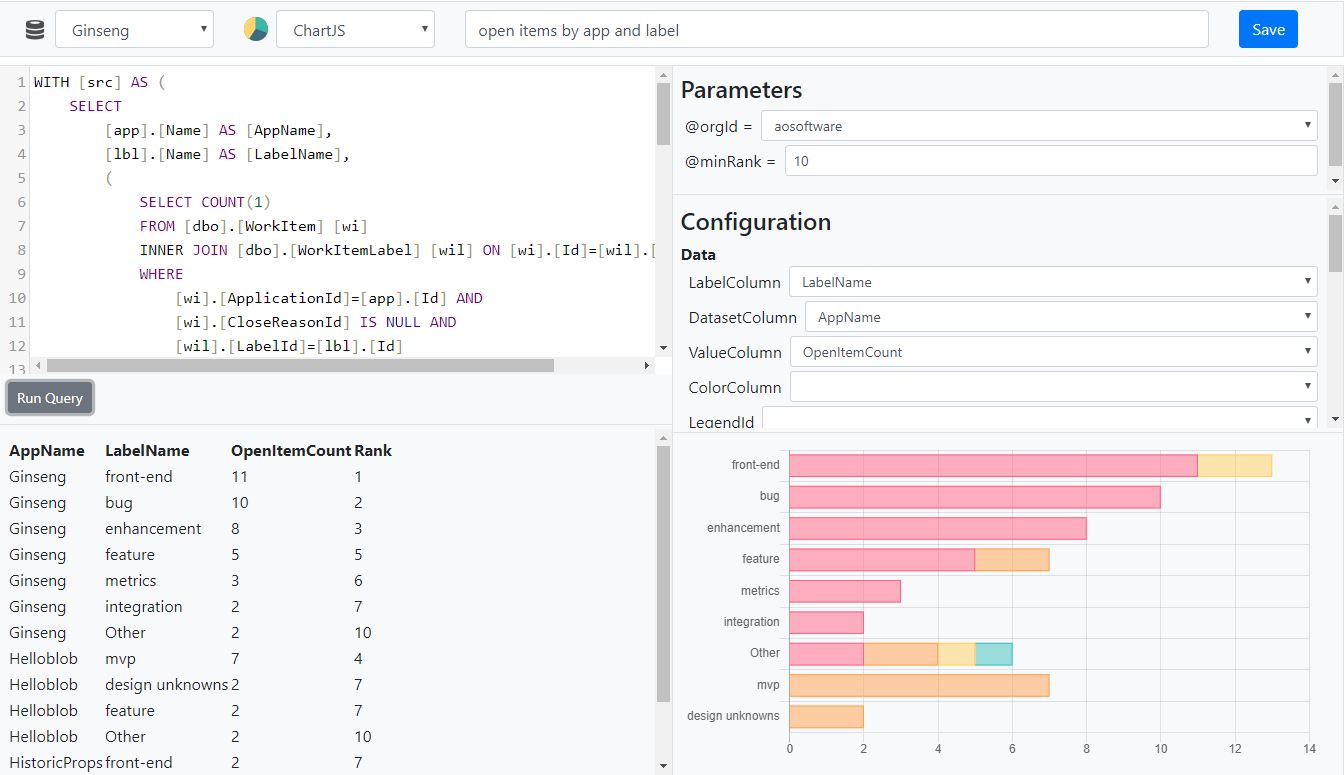
Task: Click the @minRank input field
Action: coord(1051,161)
